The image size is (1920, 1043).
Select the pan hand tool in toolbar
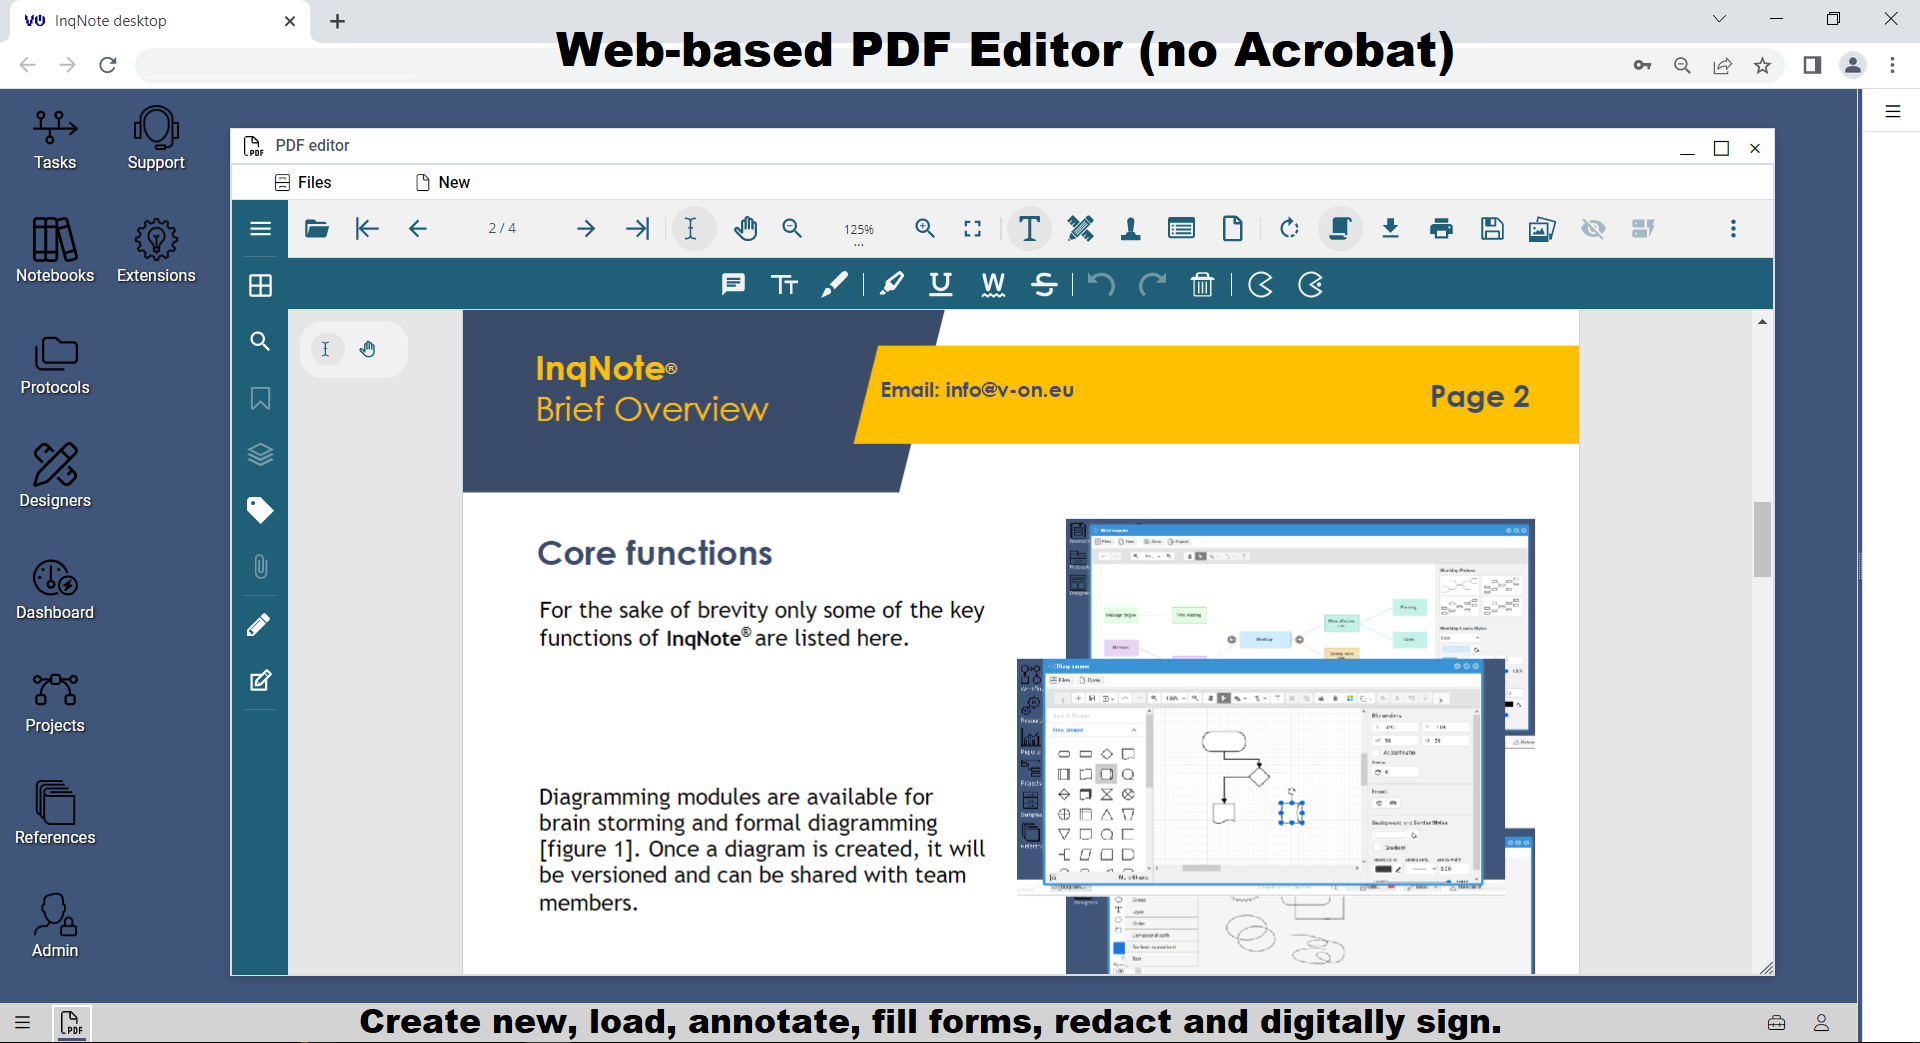point(745,229)
